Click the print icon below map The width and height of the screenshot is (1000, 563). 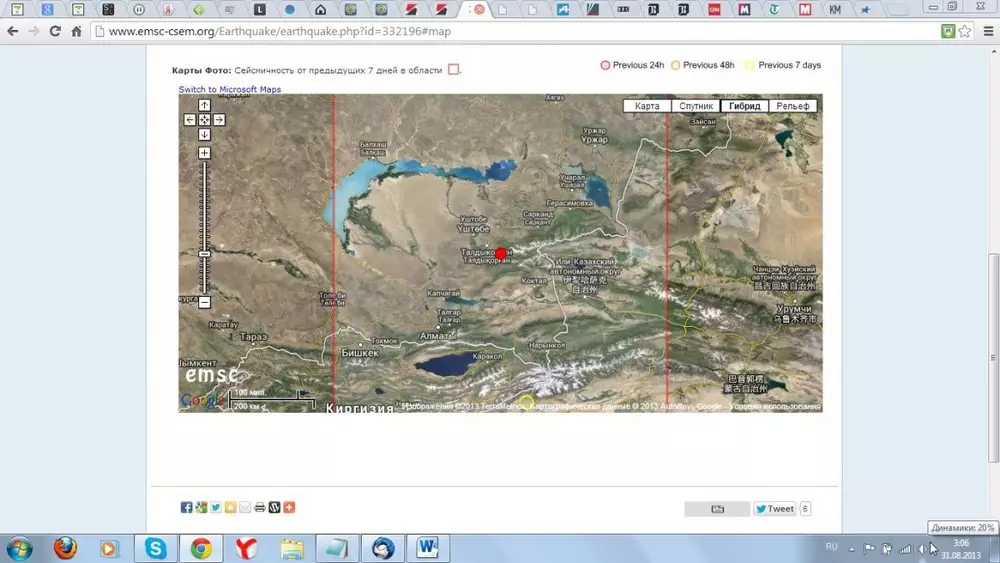point(260,508)
